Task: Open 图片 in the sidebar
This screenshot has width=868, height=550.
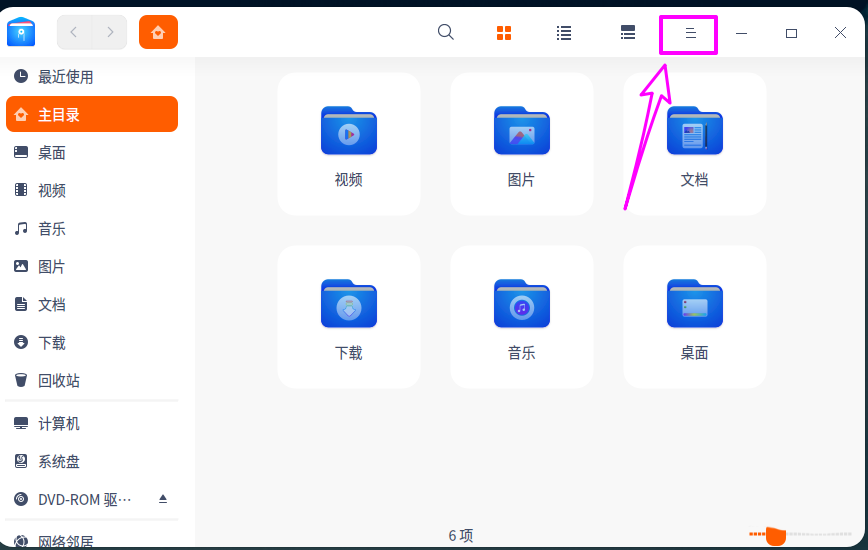Action: tap(92, 267)
